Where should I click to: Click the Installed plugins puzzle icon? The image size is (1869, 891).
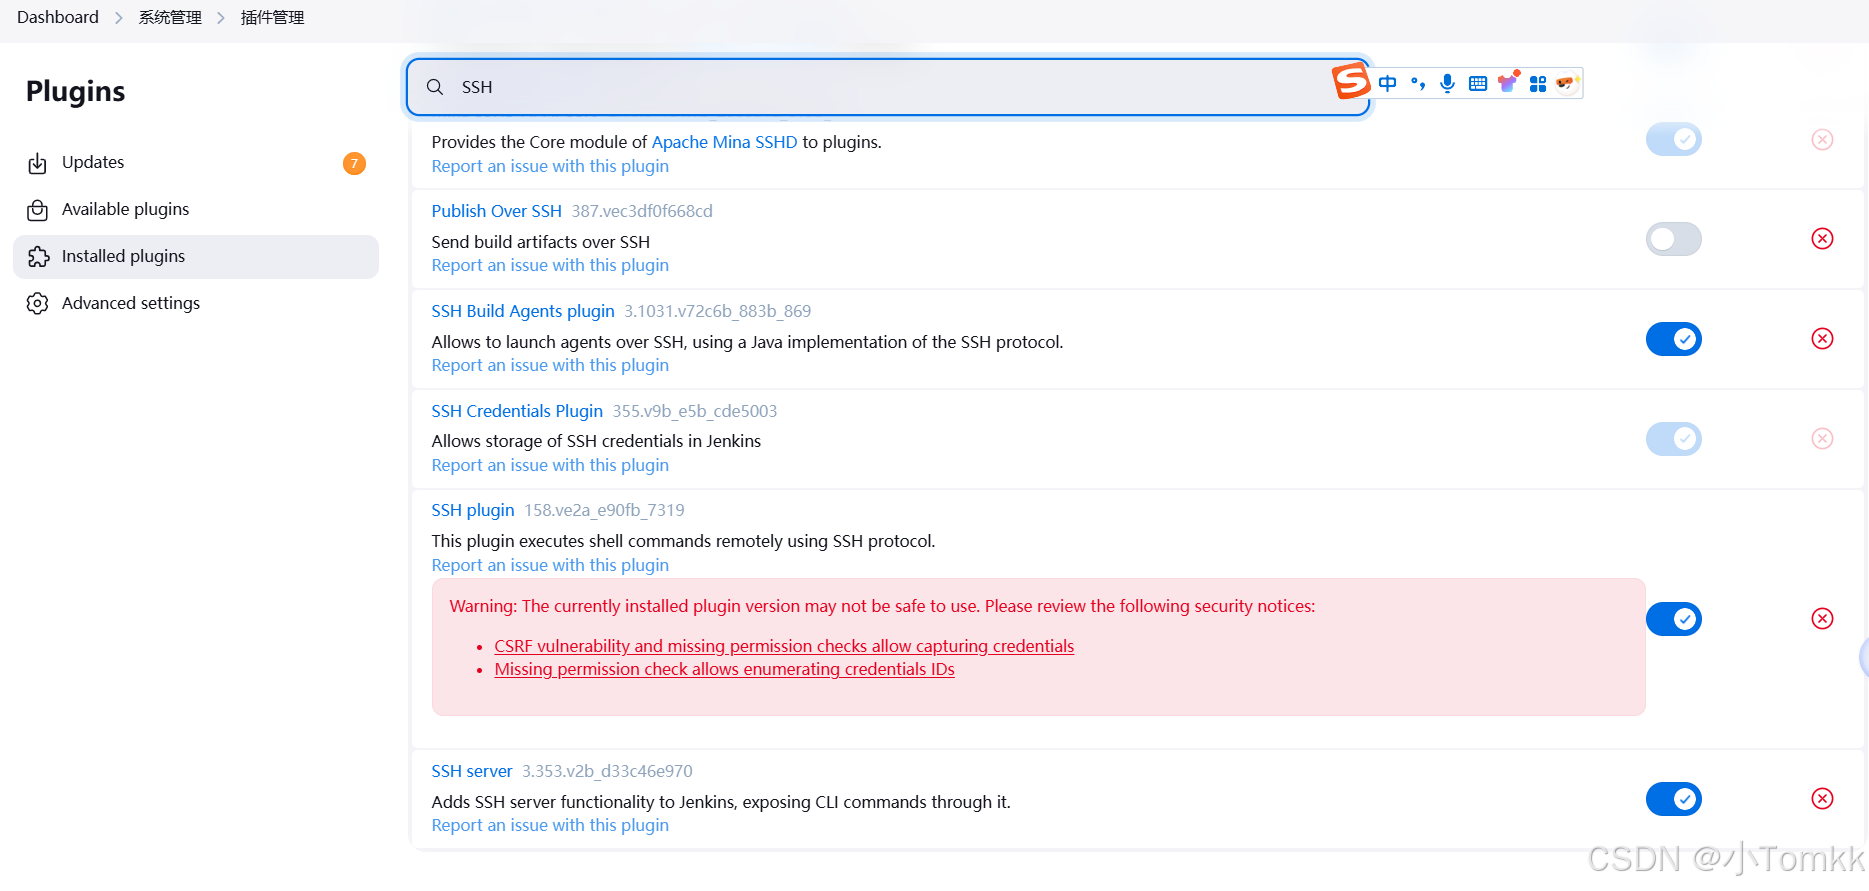(38, 257)
